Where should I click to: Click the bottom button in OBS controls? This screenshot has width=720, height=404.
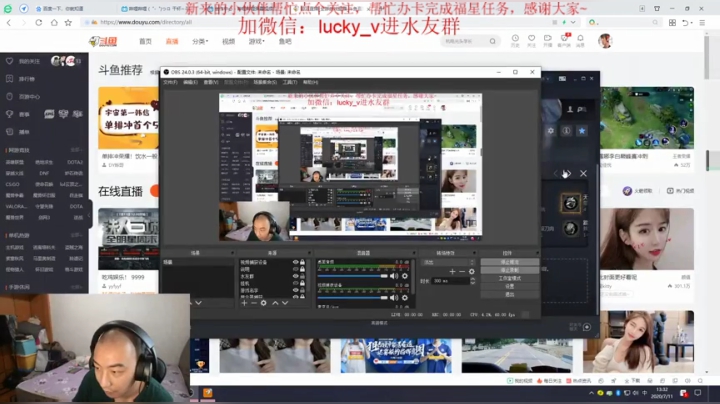click(509, 294)
